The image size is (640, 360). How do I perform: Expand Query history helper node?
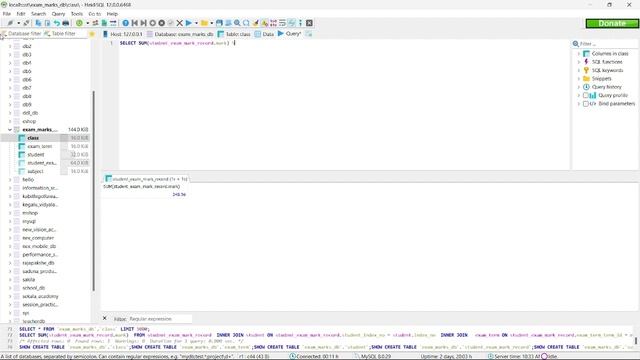pyautogui.click(x=579, y=87)
